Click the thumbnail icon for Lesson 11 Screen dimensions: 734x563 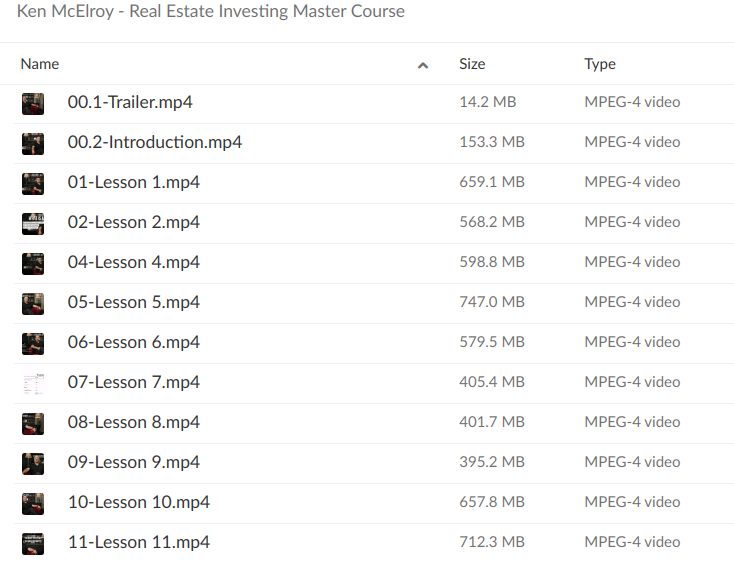33,543
